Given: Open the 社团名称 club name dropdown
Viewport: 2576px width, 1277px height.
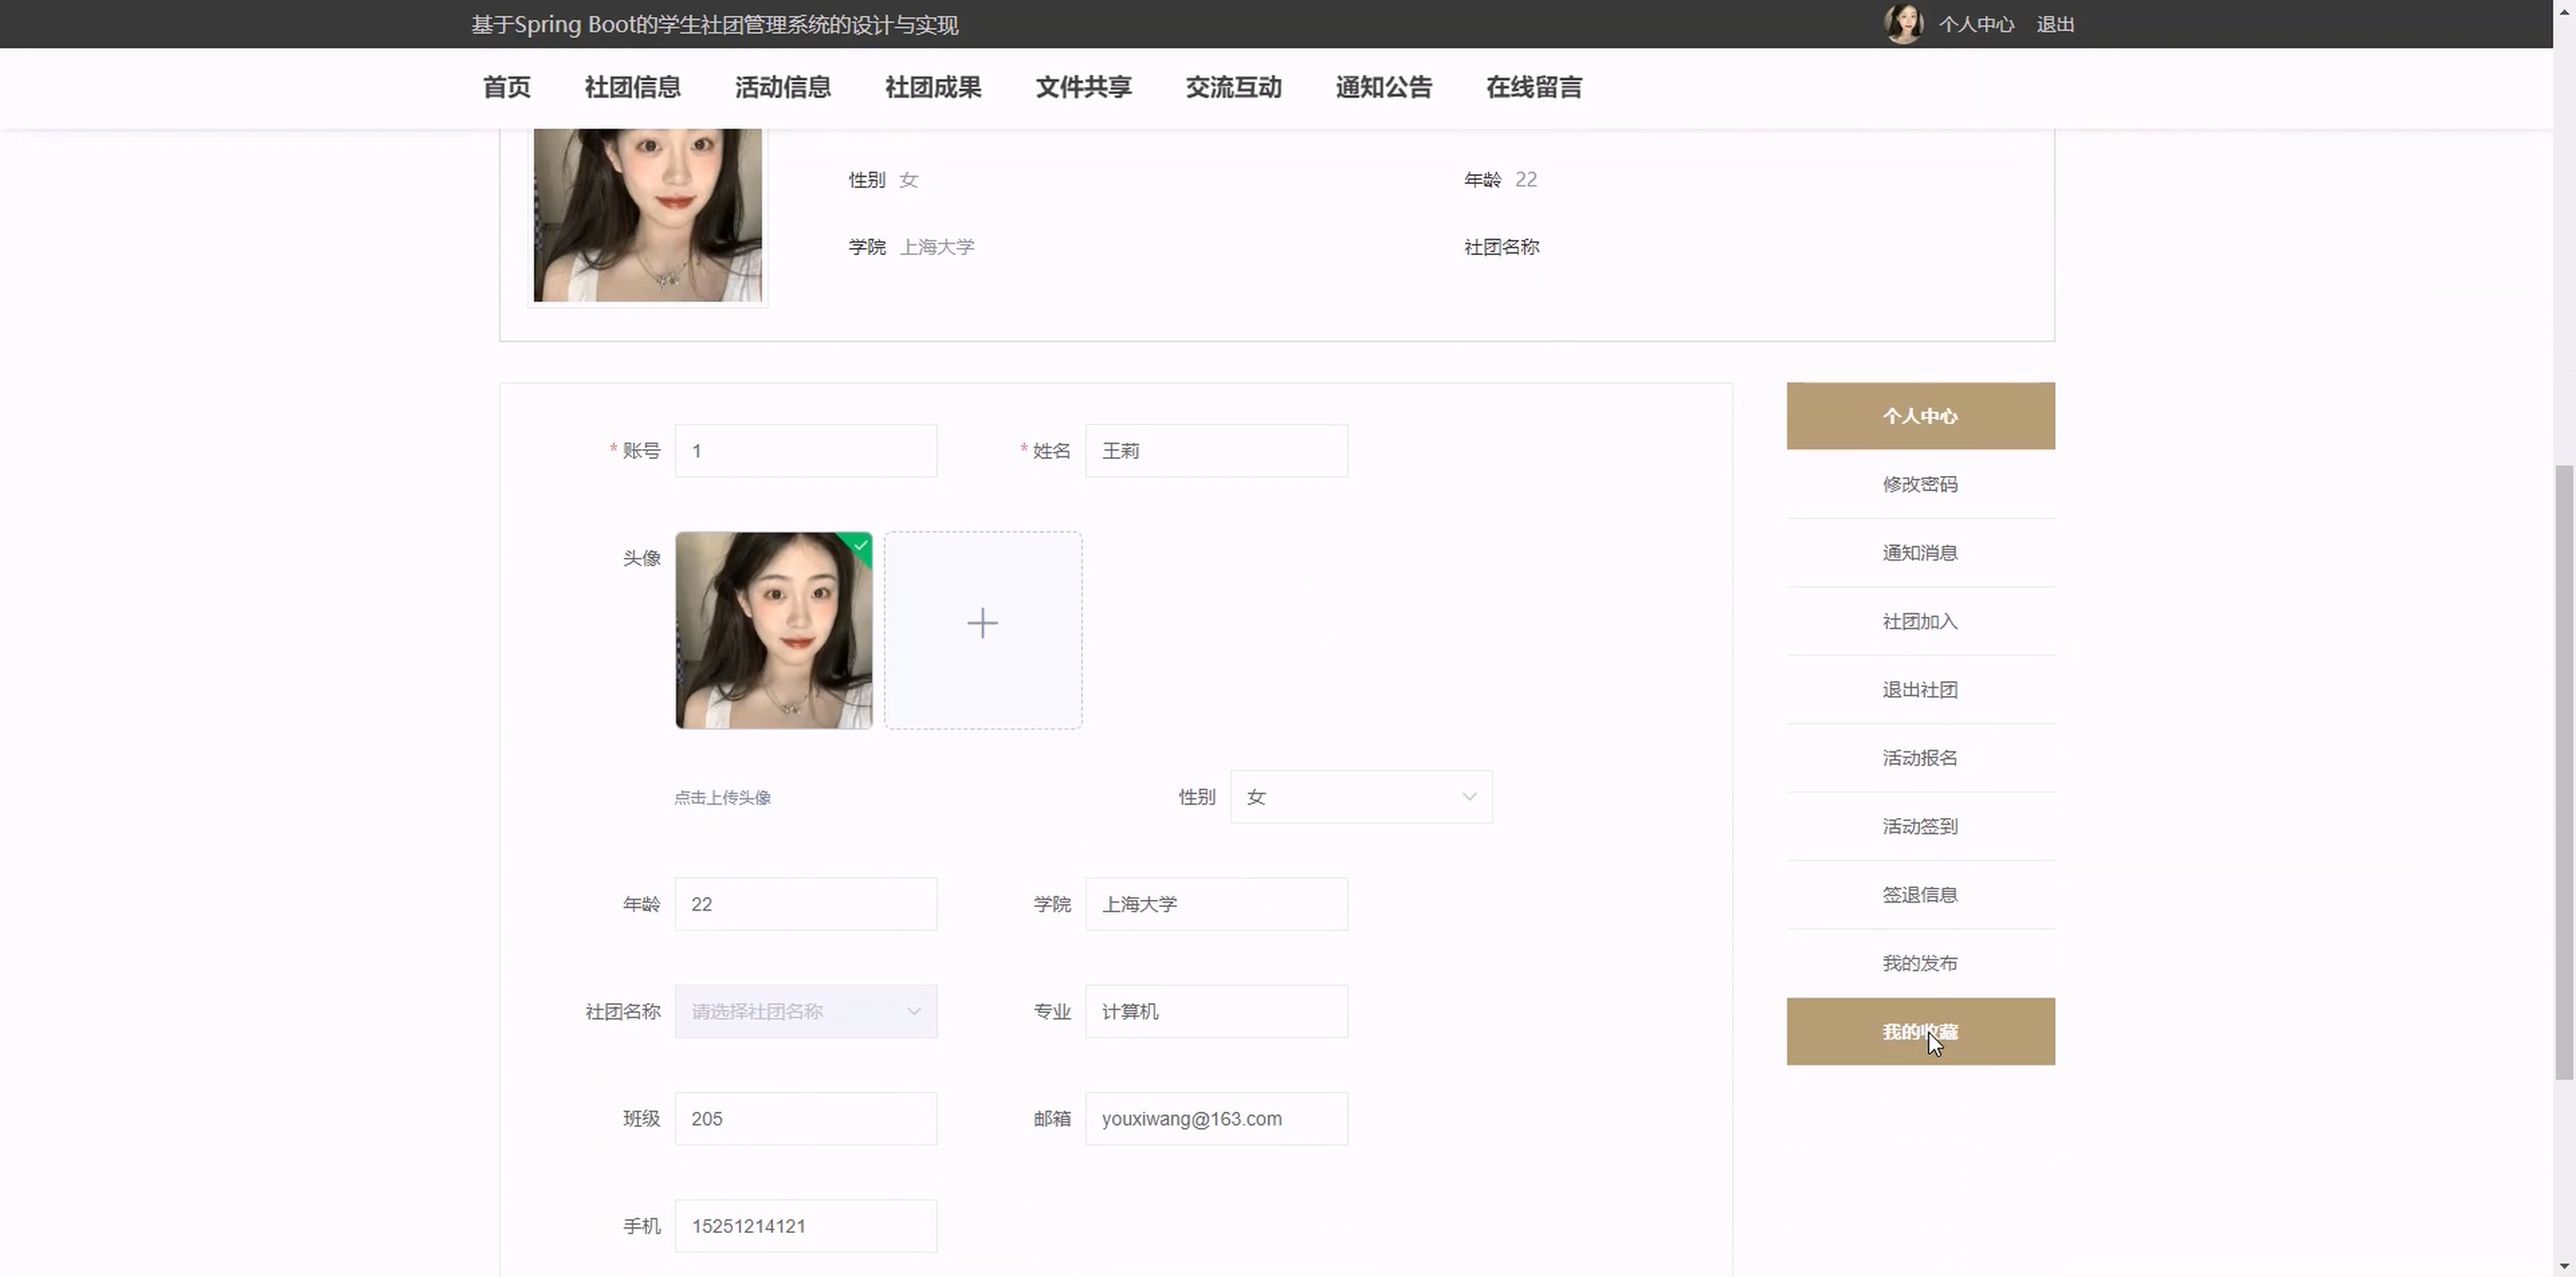Looking at the screenshot, I should click(805, 1011).
